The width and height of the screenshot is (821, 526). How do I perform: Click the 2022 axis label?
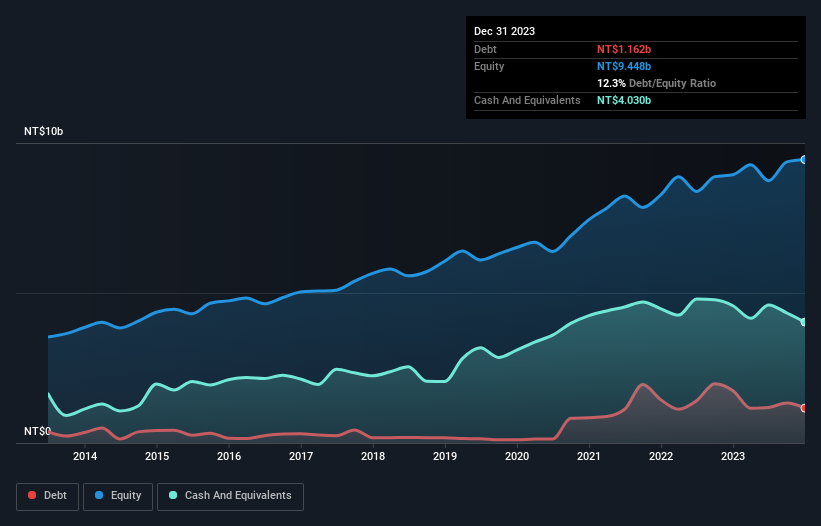(x=661, y=456)
